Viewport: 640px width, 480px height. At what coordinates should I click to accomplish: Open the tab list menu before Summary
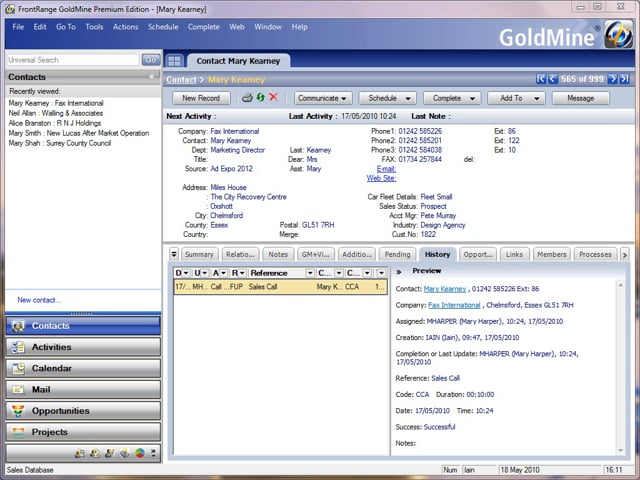click(x=174, y=254)
